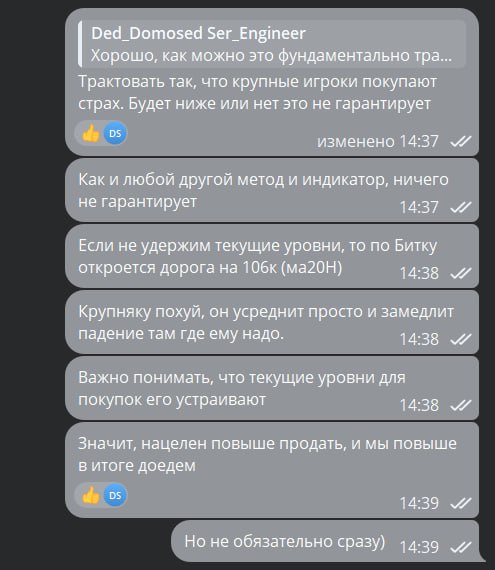Click the DS avatar on the 14:39 message's reaction
This screenshot has height=570, width=495.
click(x=115, y=495)
